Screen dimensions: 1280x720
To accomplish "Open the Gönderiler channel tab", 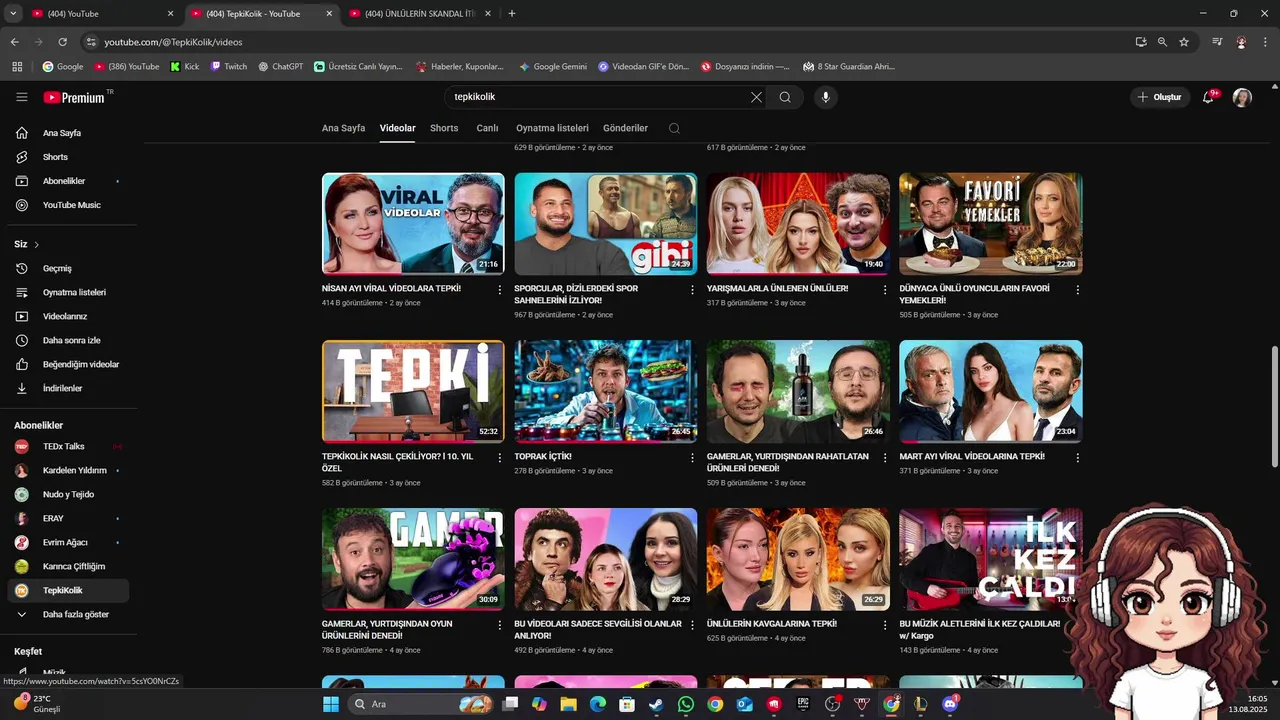I will (x=625, y=128).
